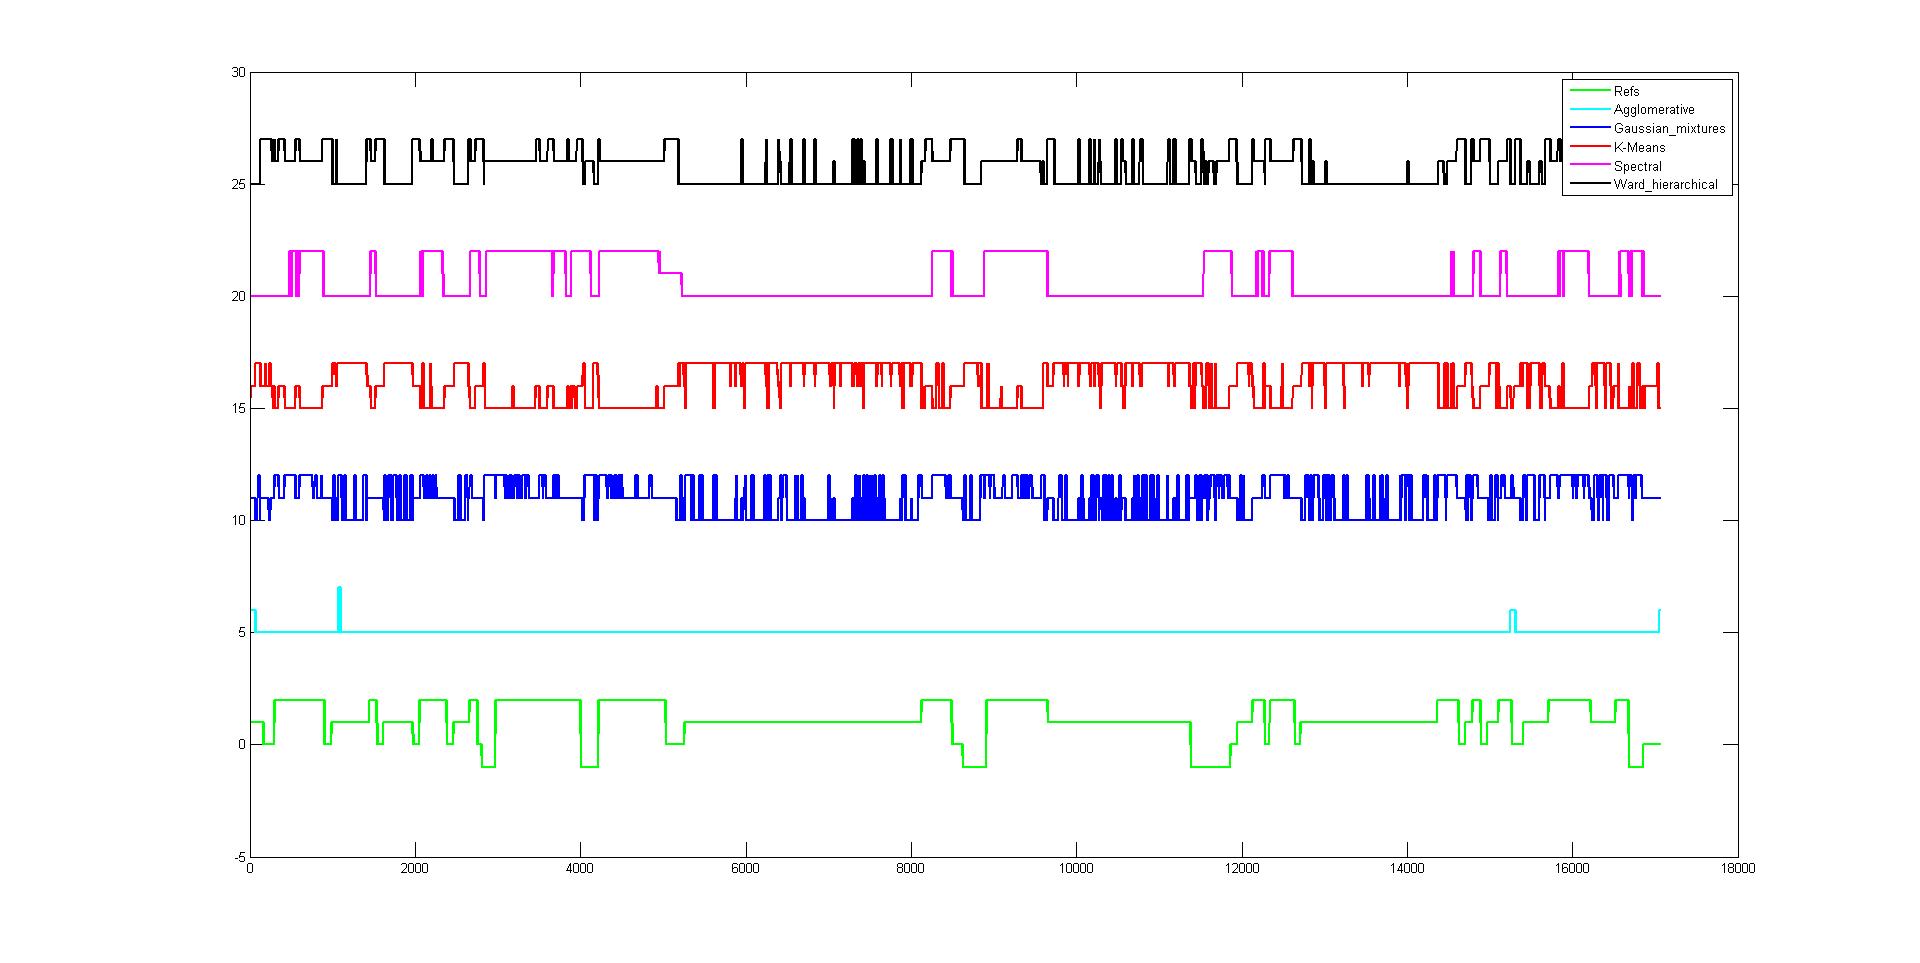Click the tall cyan spike on Agglomerative line
Image resolution: width=1920 pixels, height=963 pixels.
pos(340,600)
